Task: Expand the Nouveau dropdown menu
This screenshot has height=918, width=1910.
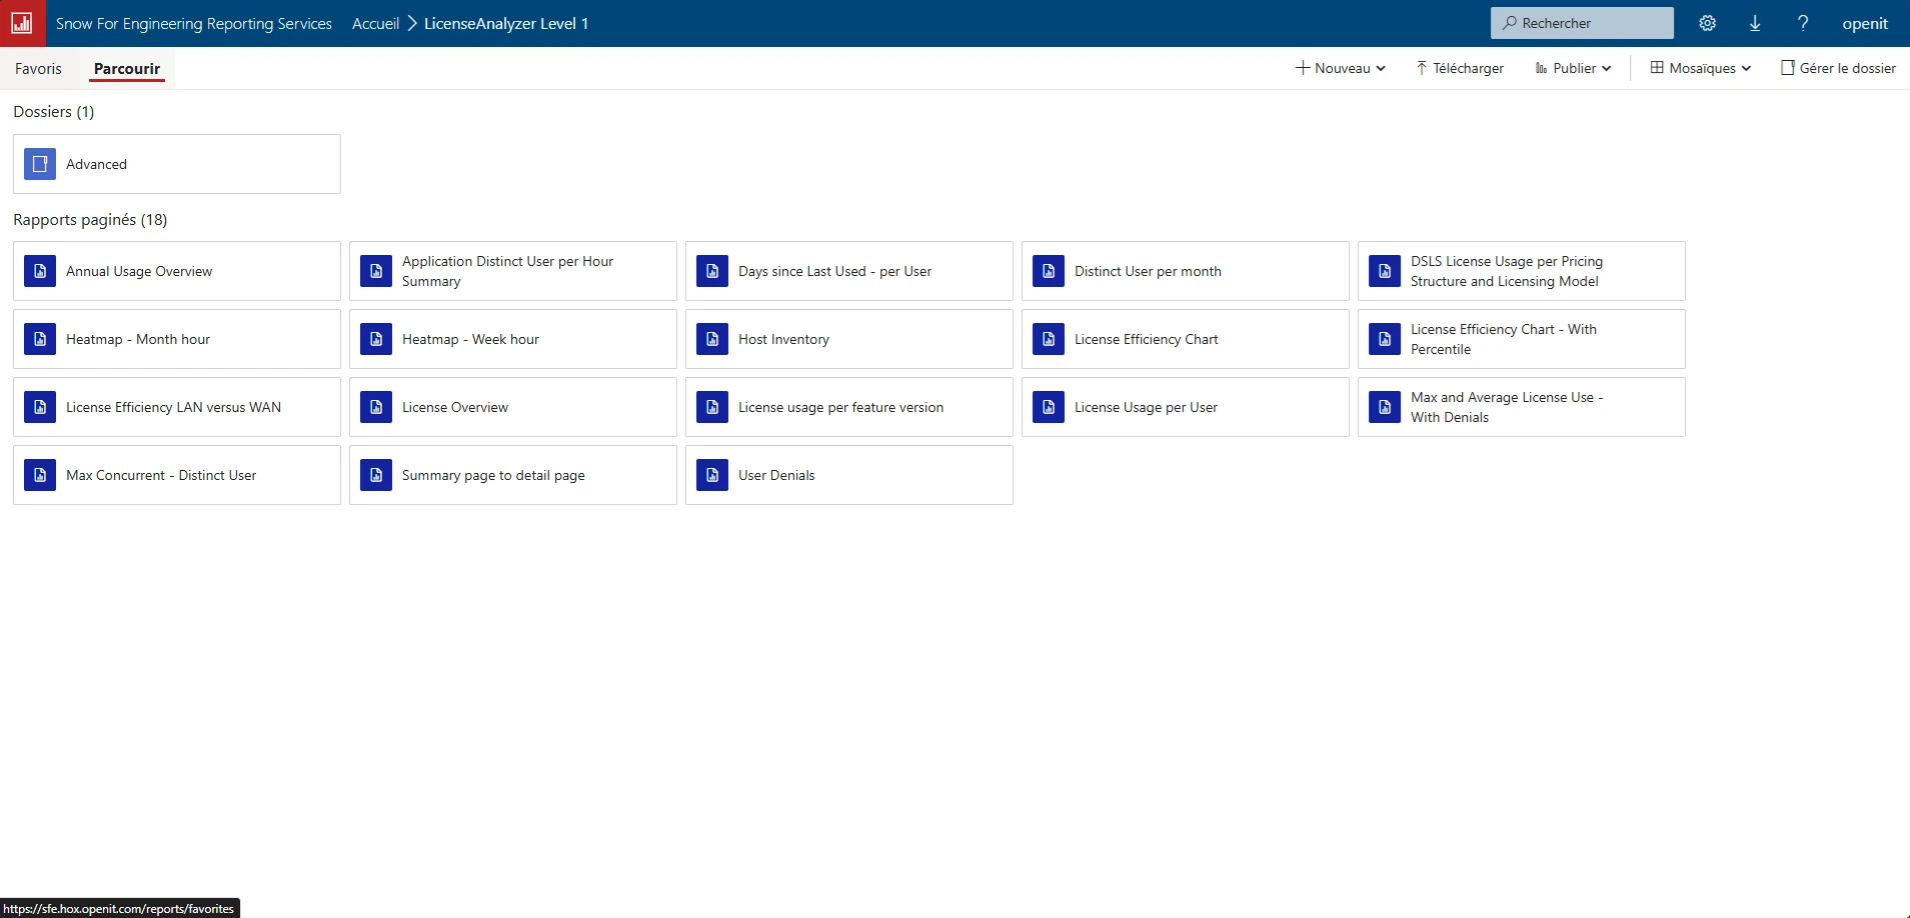Action: 1341,68
